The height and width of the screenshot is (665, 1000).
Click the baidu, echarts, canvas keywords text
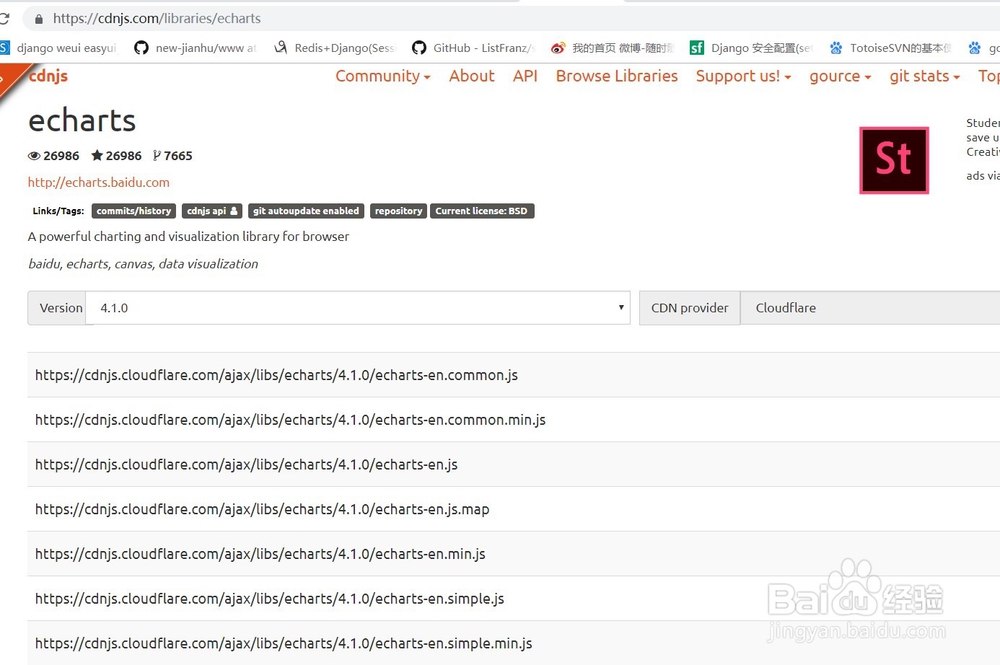click(143, 264)
